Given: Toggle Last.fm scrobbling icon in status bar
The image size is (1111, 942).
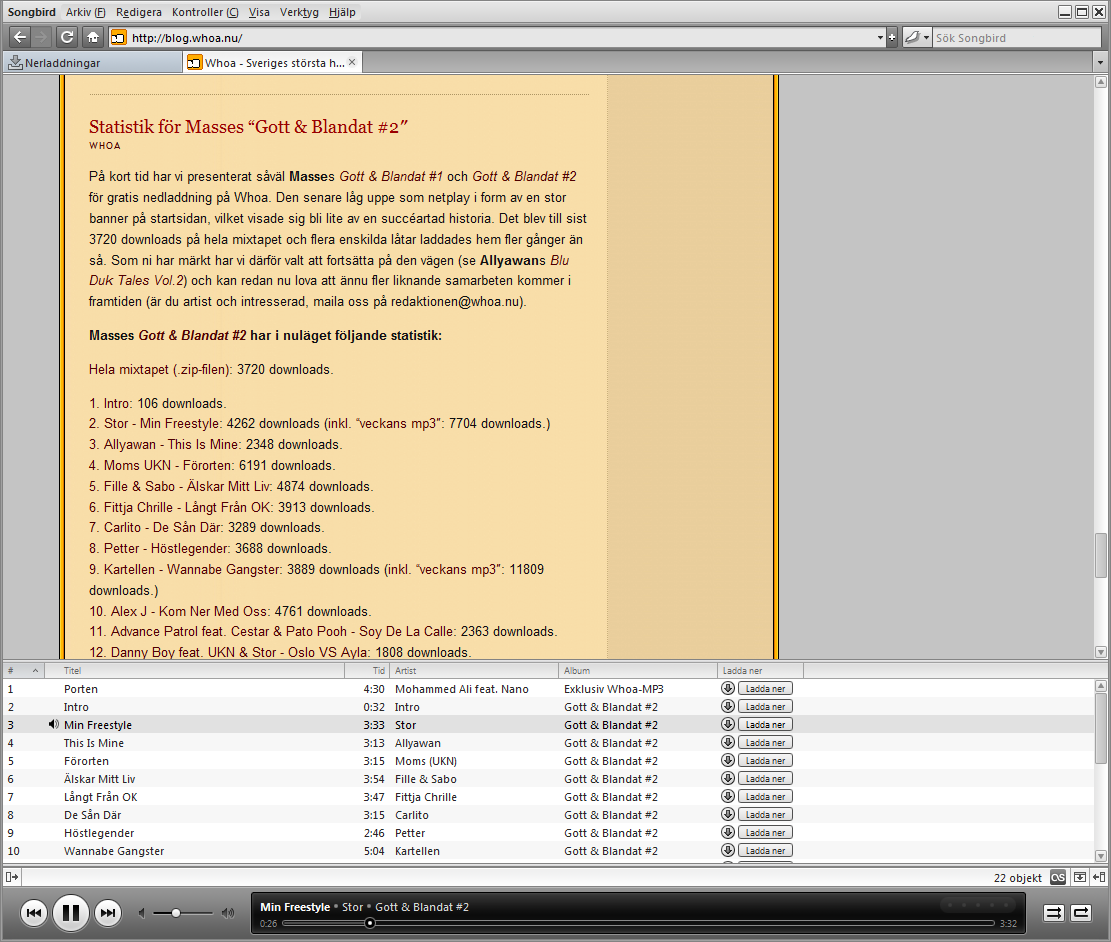Looking at the screenshot, I should pos(1058,877).
